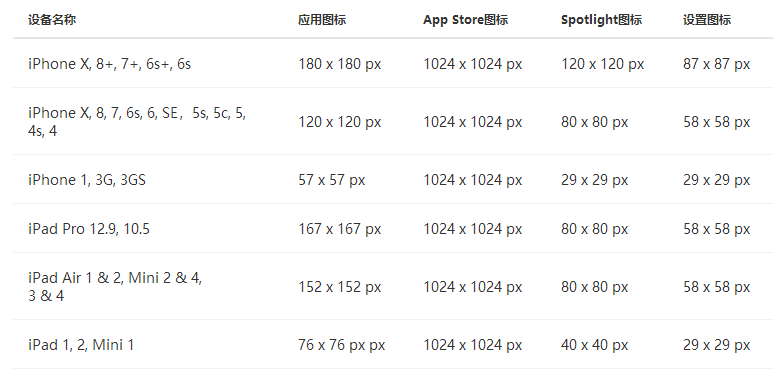This screenshot has width=782, height=379.
Task: Select the iPad Air 1 & 2 device cell
Action: pos(115,287)
